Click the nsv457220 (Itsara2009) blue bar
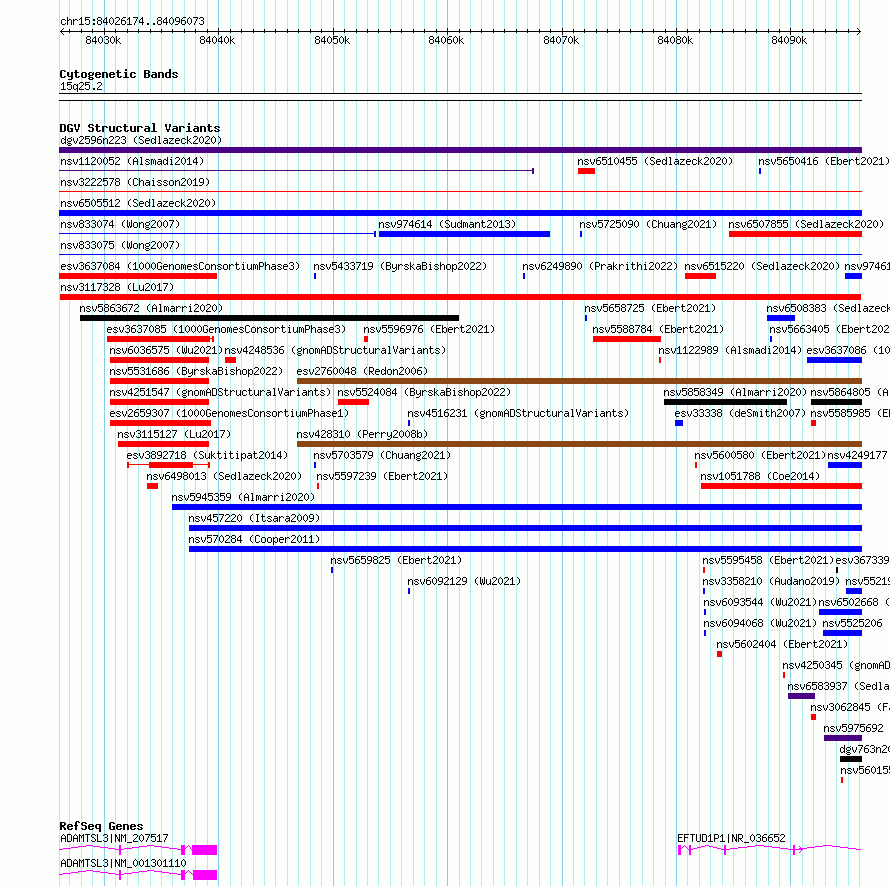The width and height of the screenshot is (890, 886). (526, 528)
